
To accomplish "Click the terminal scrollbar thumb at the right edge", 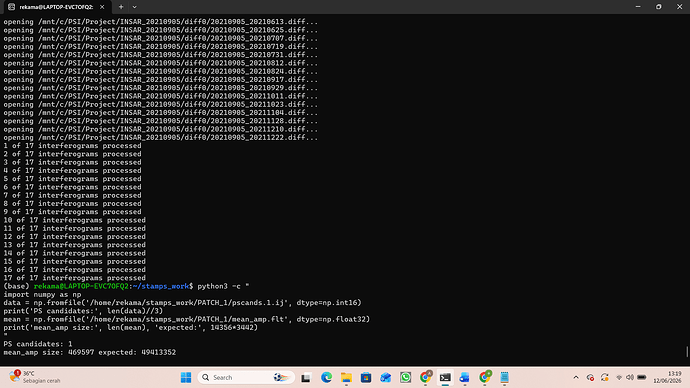I will coord(687,351).
